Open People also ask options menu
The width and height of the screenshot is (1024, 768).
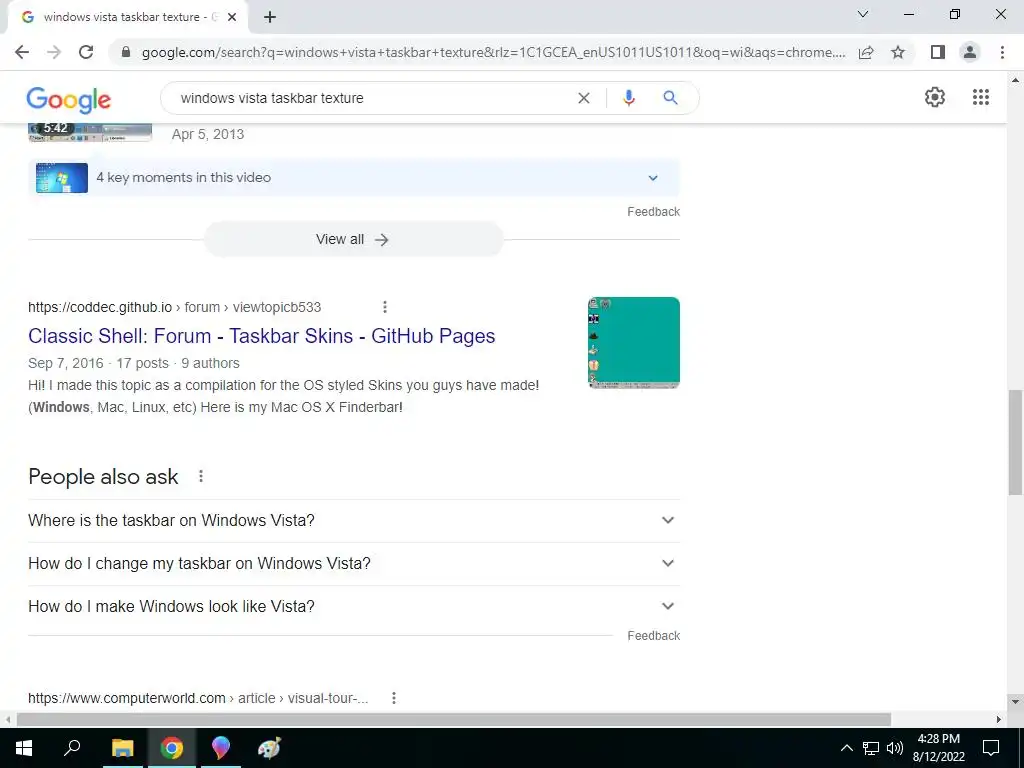click(201, 476)
